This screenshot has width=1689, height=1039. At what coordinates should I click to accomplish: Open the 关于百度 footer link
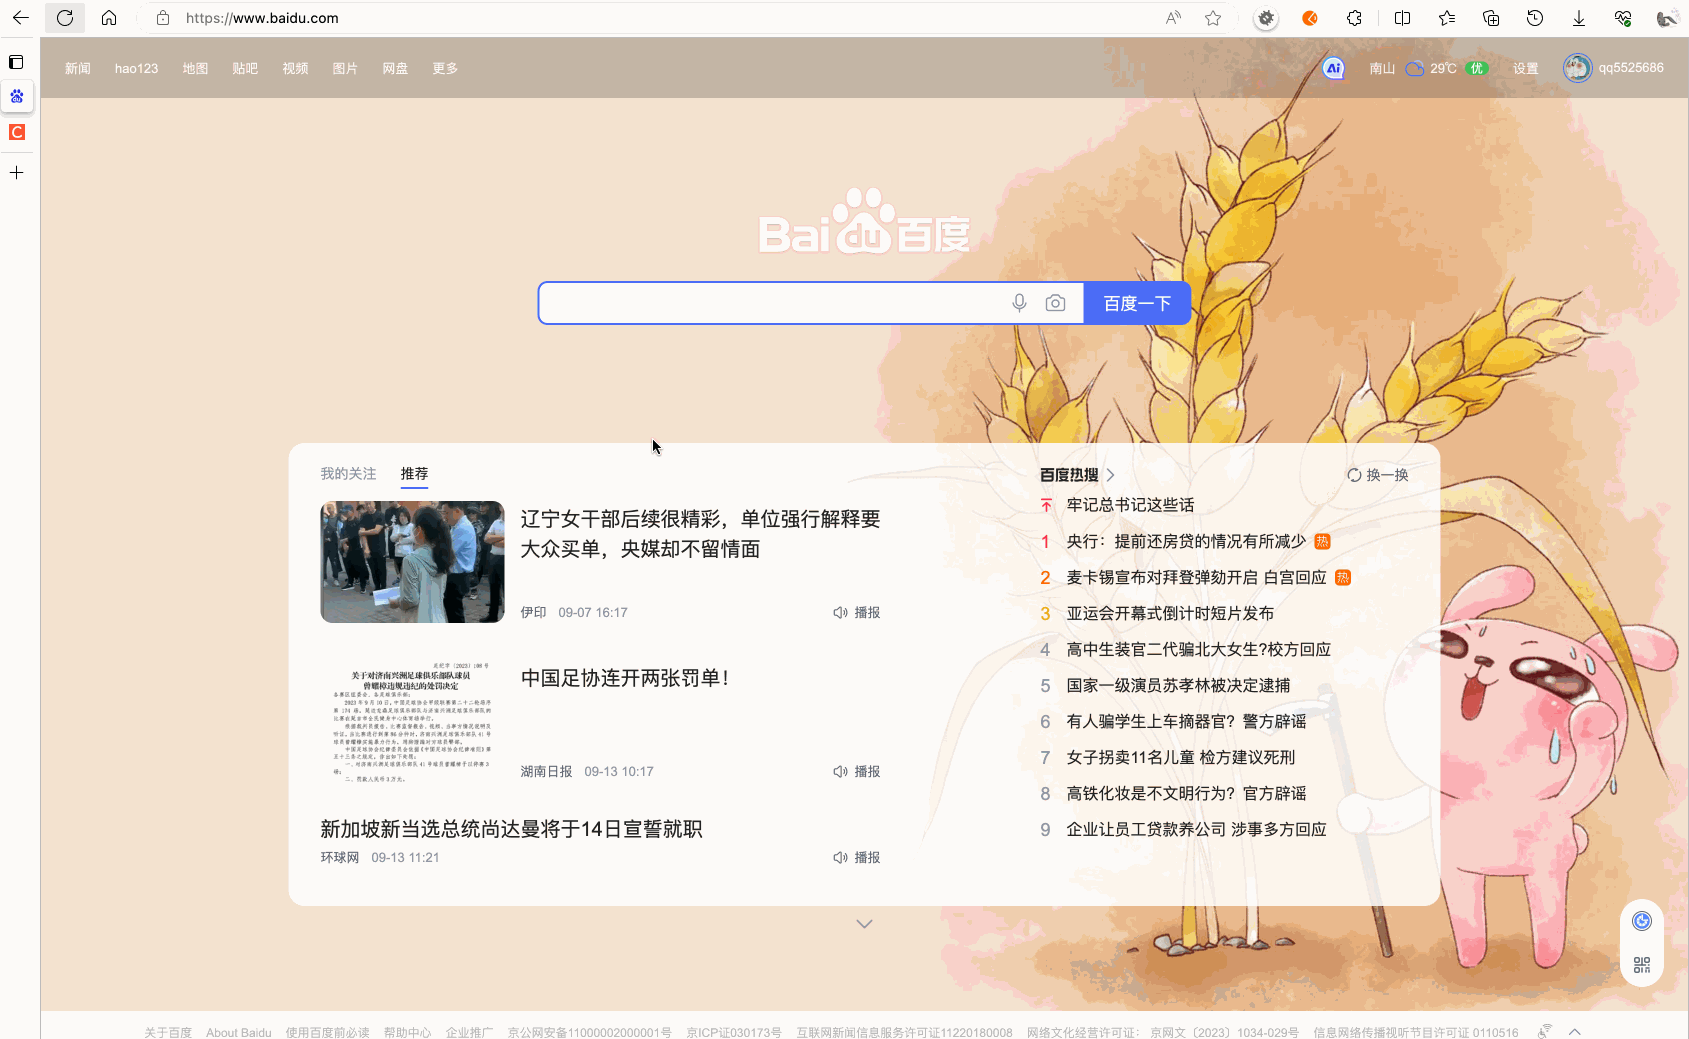click(x=167, y=1031)
